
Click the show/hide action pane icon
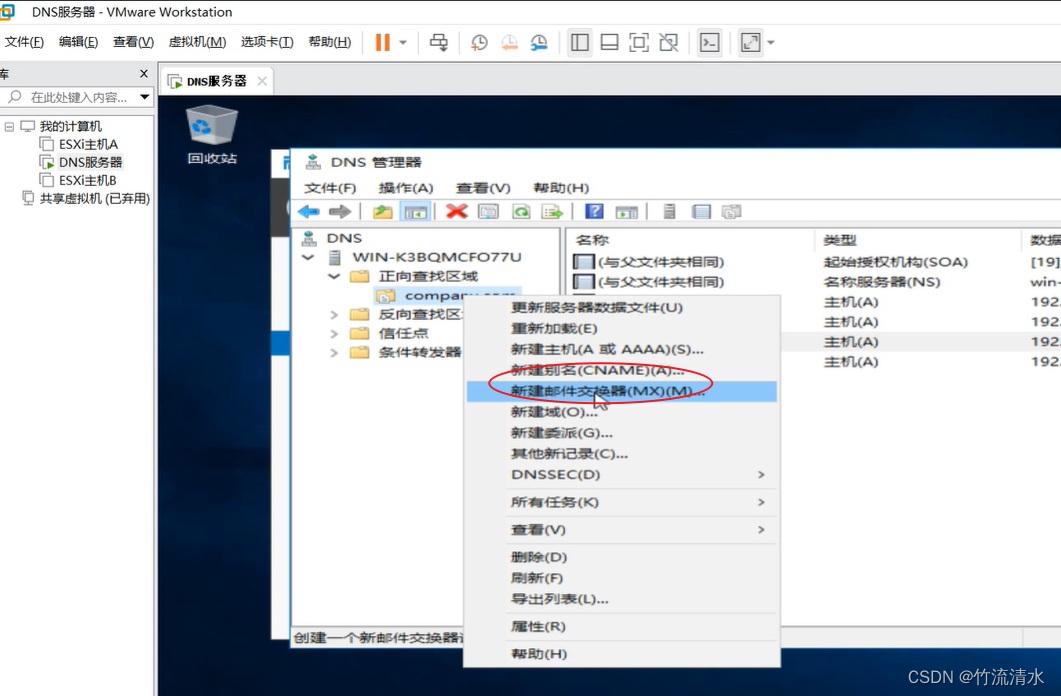point(627,212)
